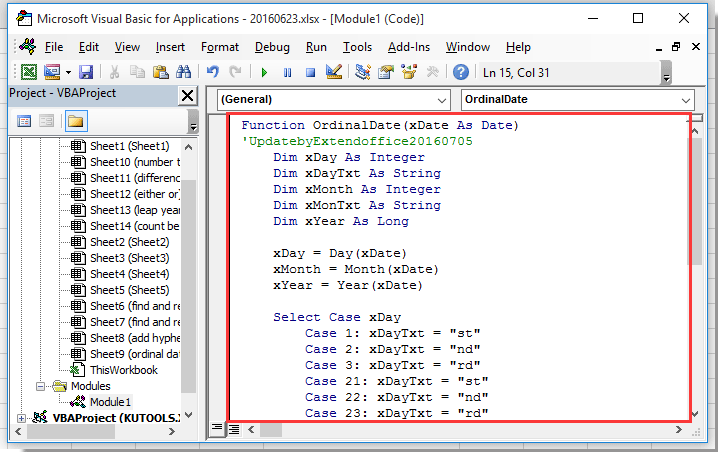Select Sheet11 (differenc in project tree
Viewport: 718px width, 452px height.
135,178
